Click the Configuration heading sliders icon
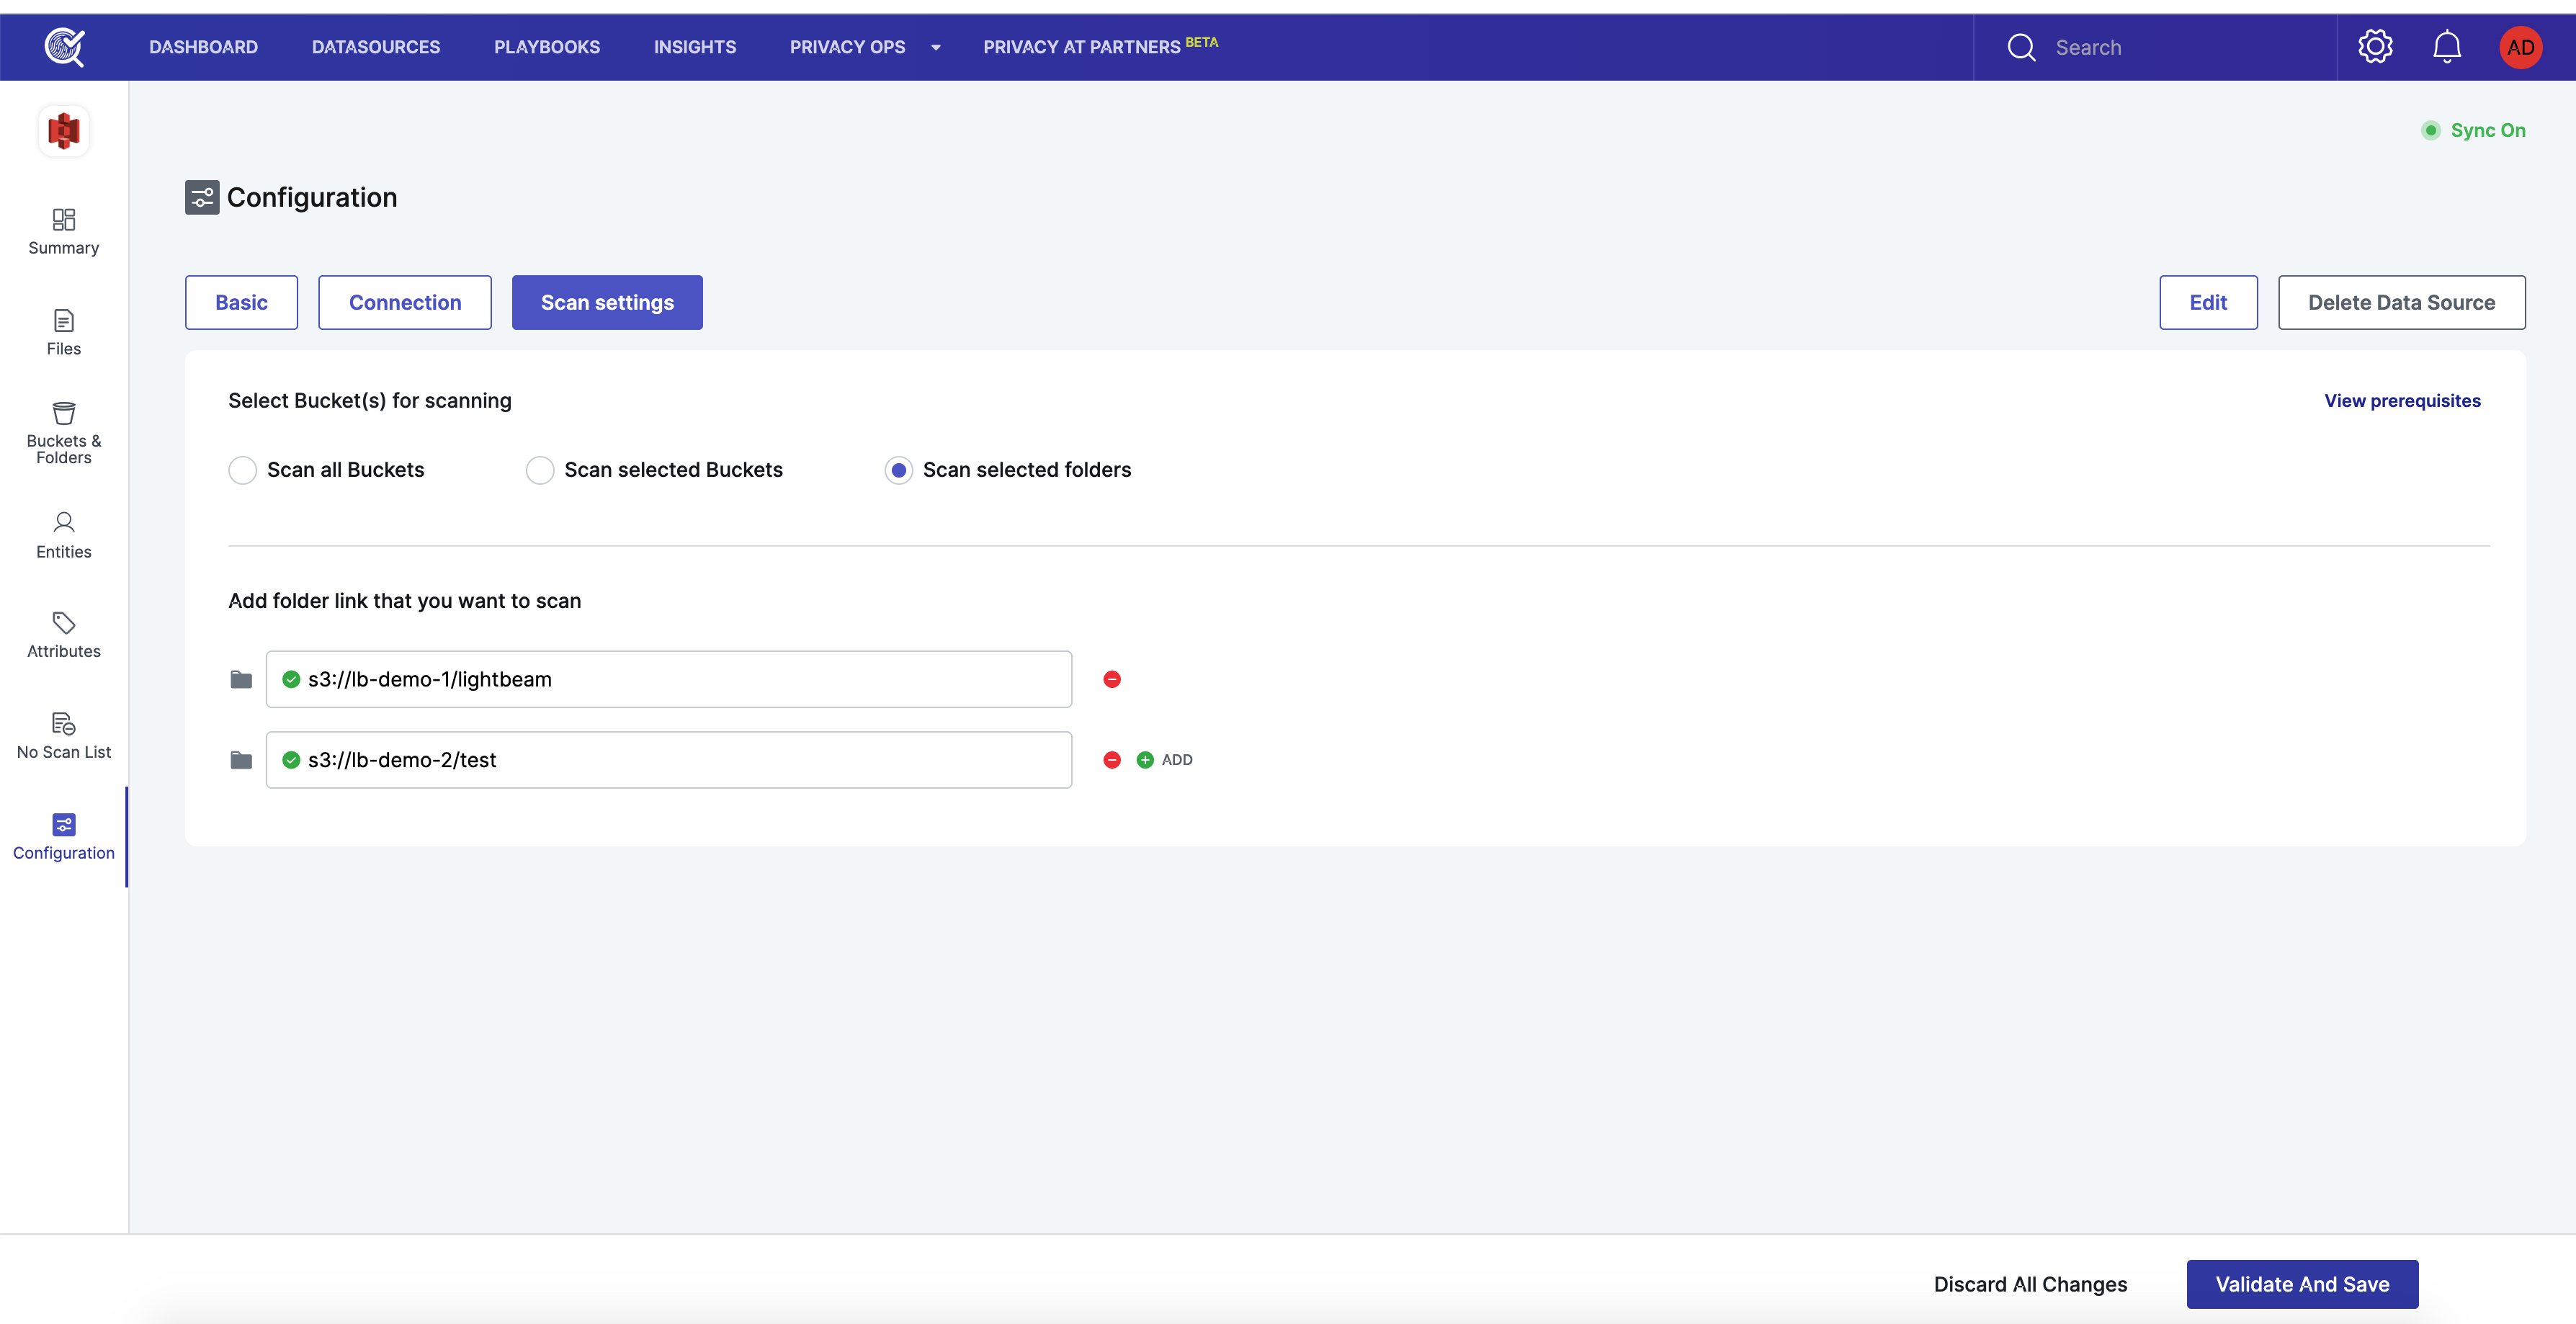Image resolution: width=2576 pixels, height=1324 pixels. 202,197
